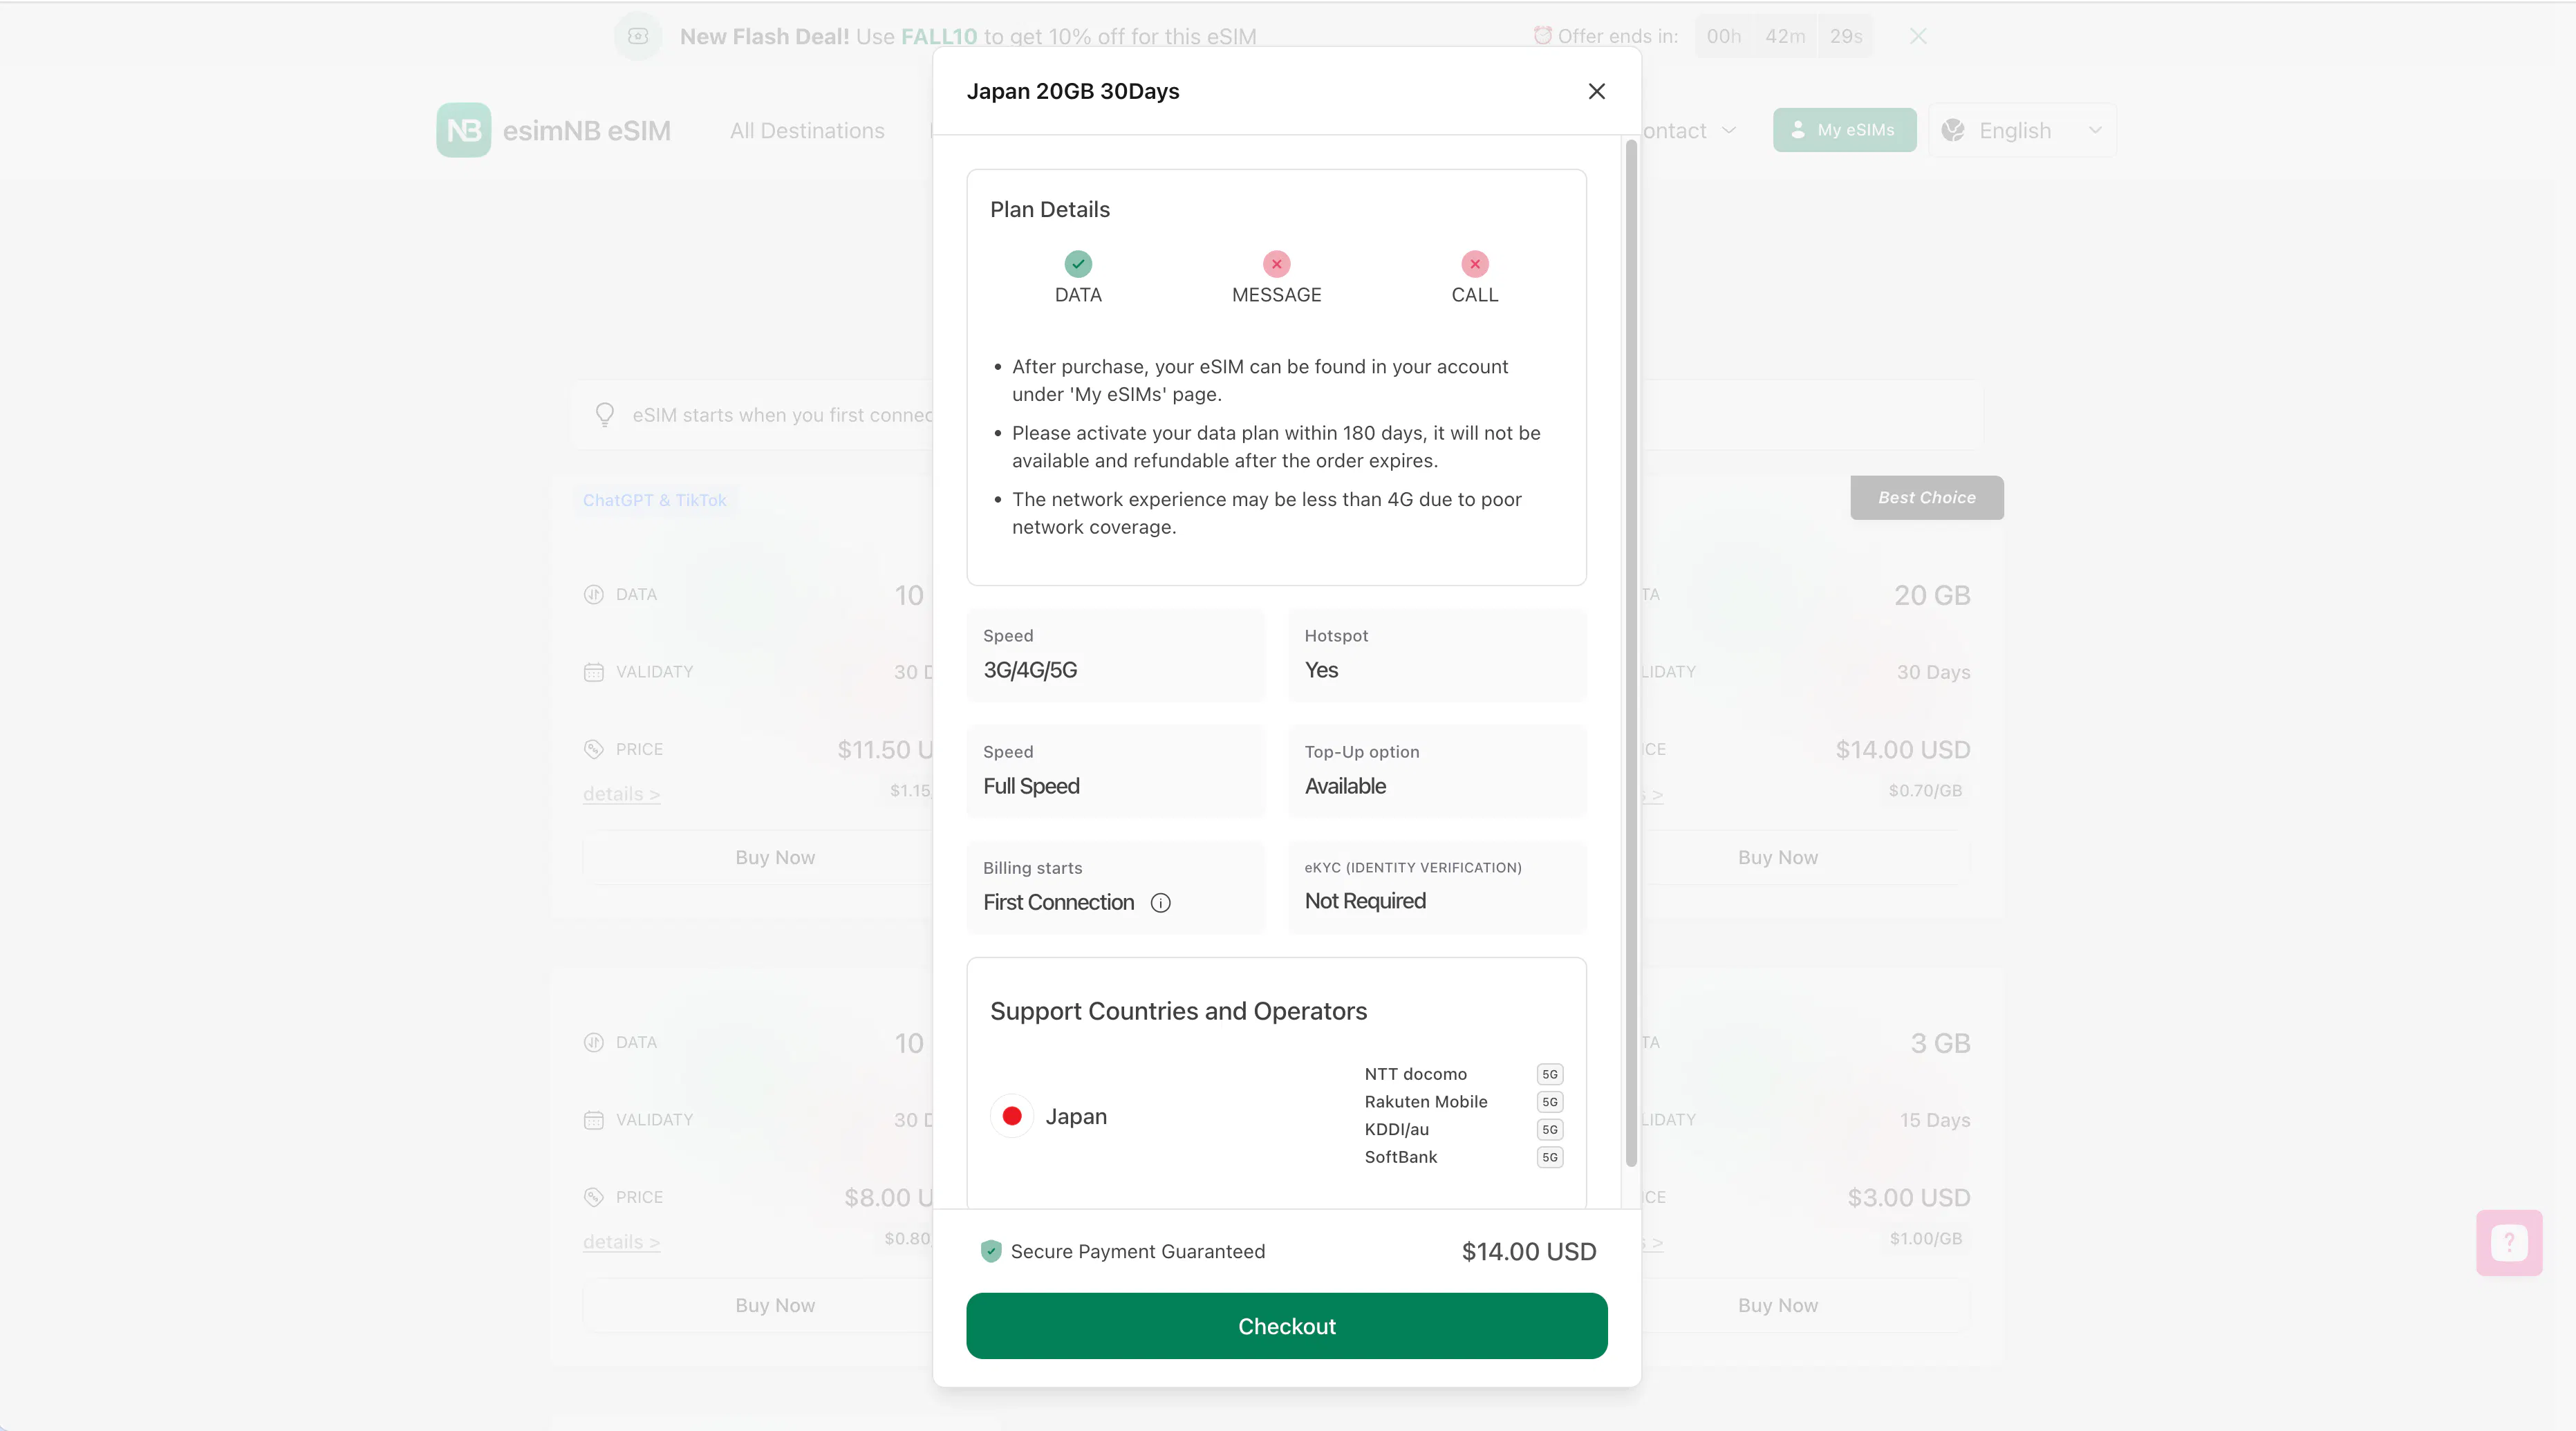2576x1431 pixels.
Task: Click the 5G badge next to SoftBank
Action: coord(1549,1157)
